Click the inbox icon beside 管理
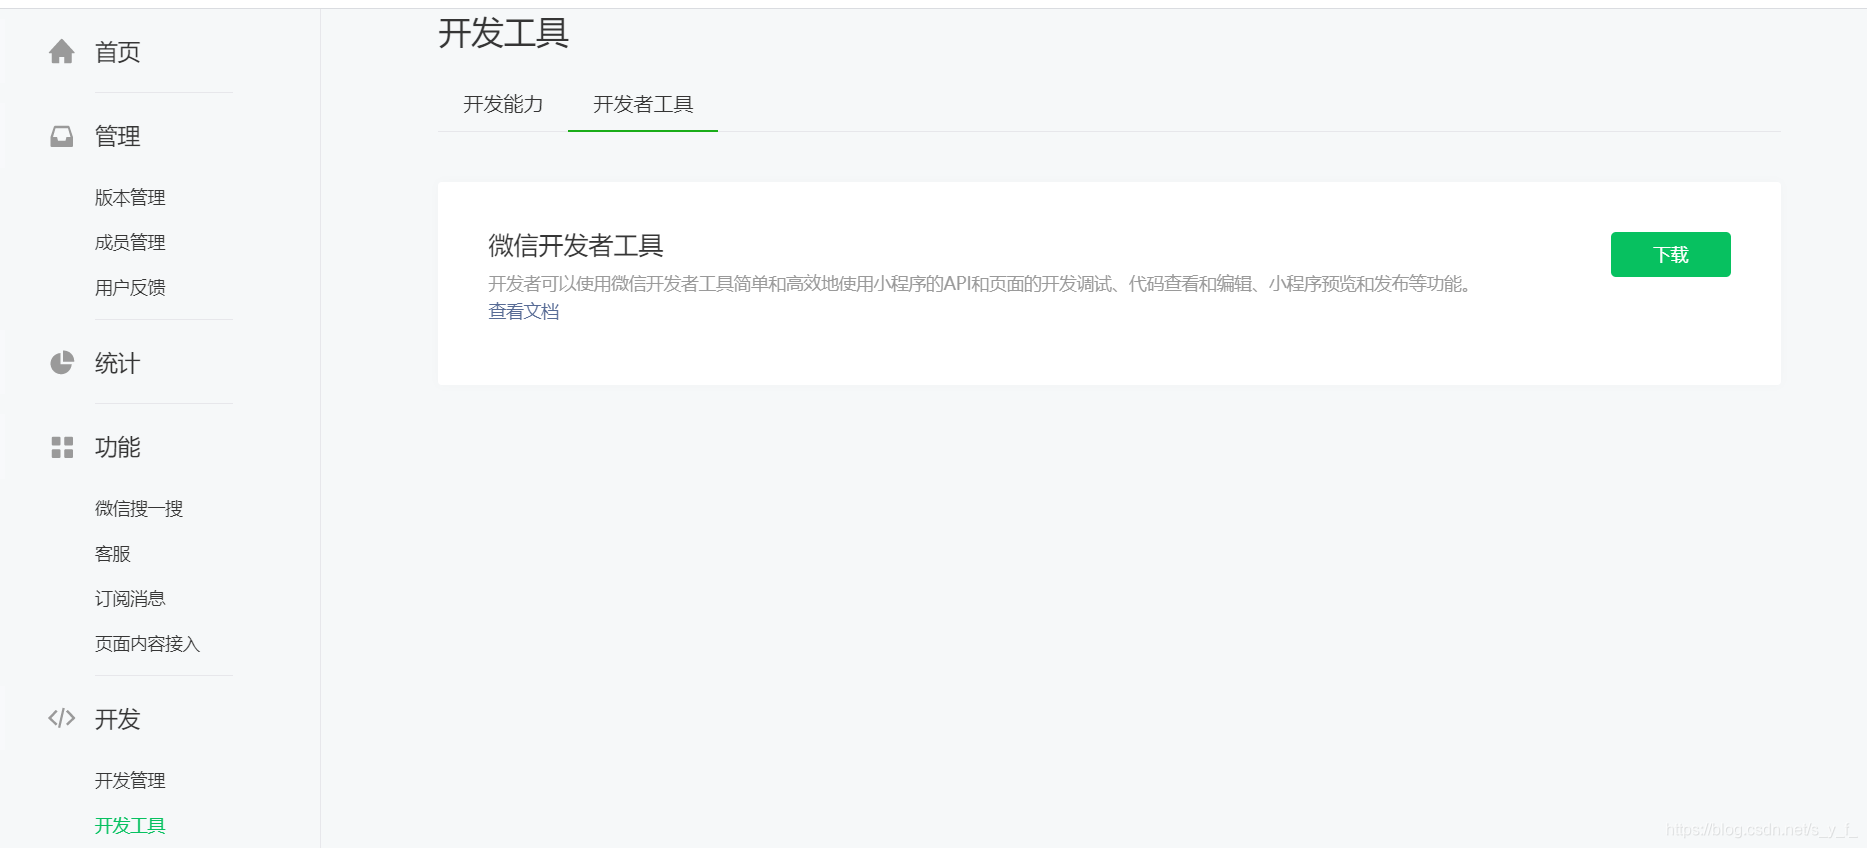Viewport: 1867px width, 848px height. (62, 136)
